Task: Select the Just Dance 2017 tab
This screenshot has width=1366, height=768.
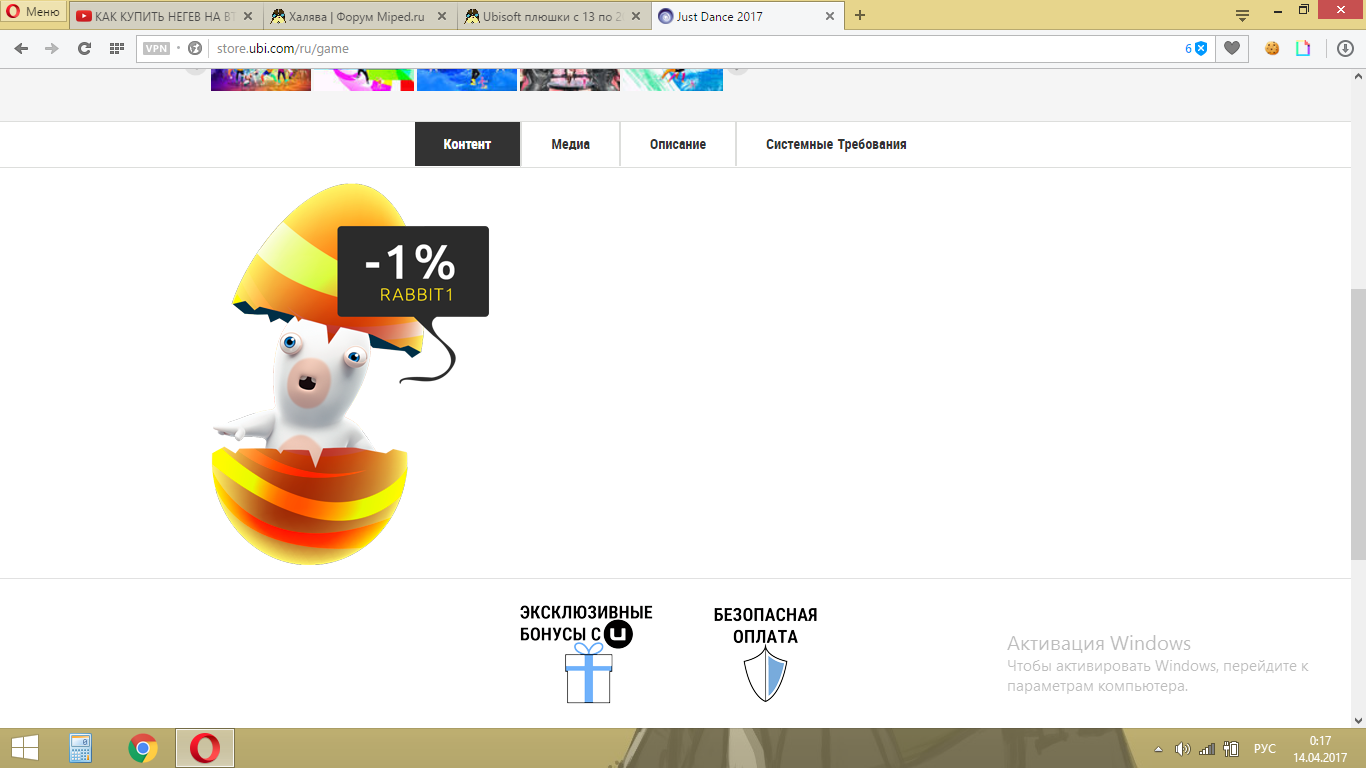Action: click(747, 16)
